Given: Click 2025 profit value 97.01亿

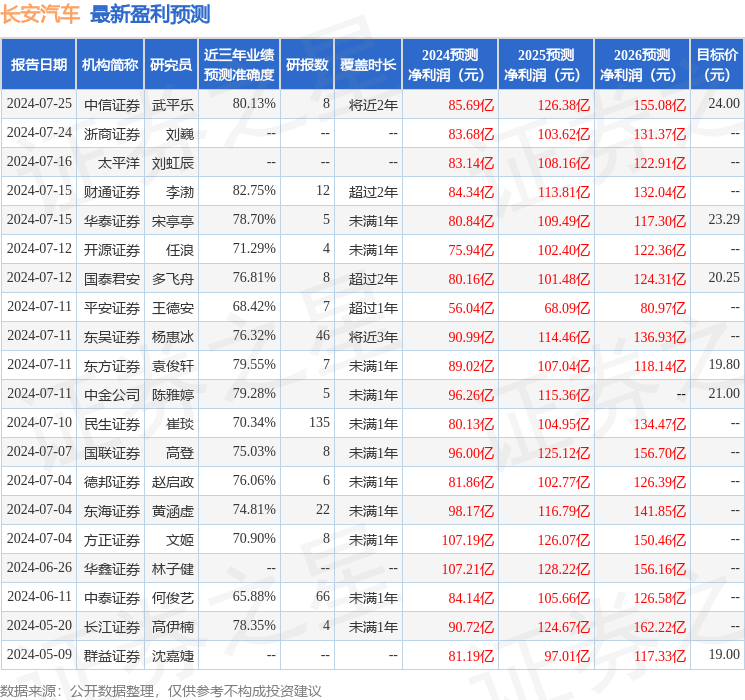Looking at the screenshot, I should coord(567,657).
